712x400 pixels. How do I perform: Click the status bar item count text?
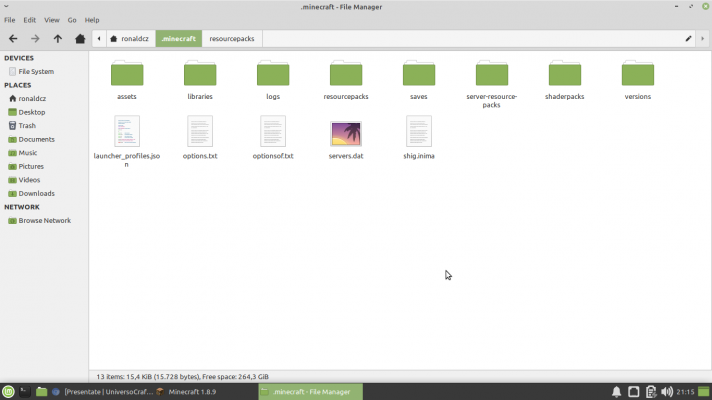(183, 376)
